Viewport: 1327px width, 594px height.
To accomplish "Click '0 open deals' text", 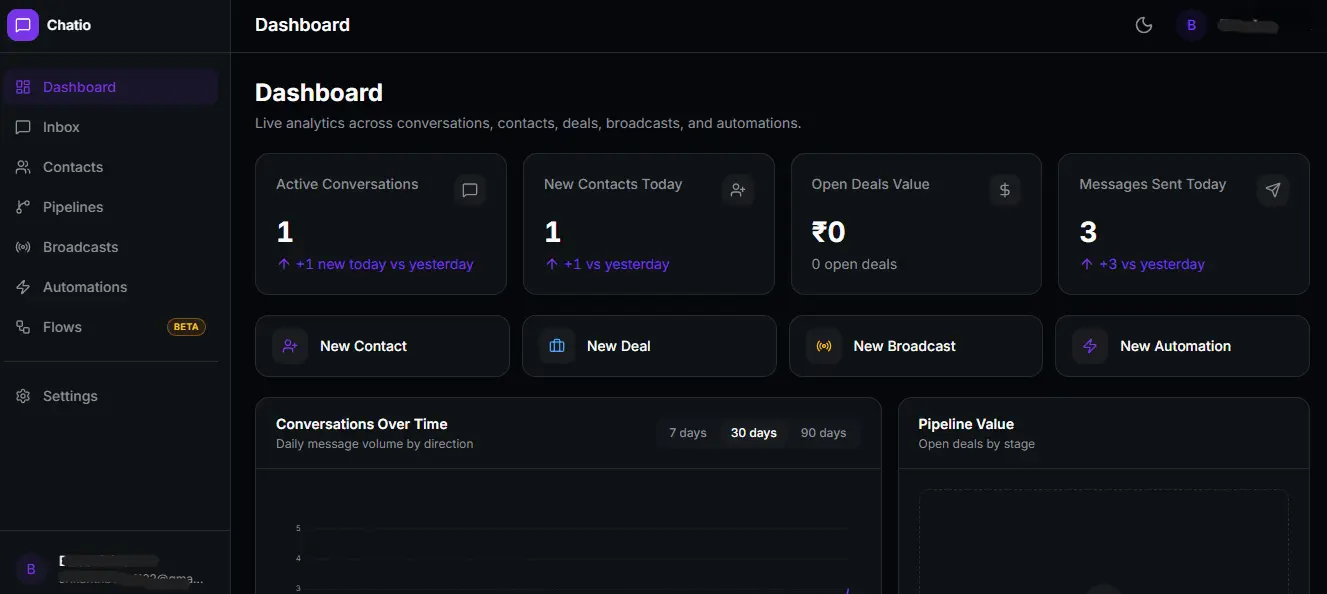I will 854,264.
